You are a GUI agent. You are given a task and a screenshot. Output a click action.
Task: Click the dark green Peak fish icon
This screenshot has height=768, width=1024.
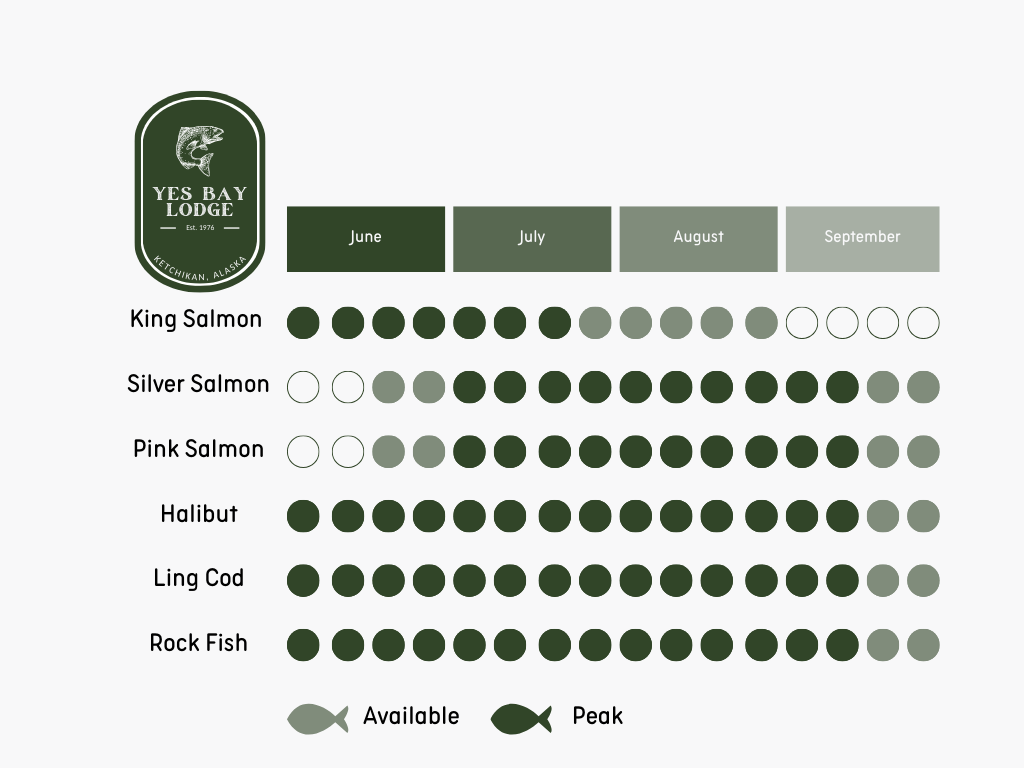click(x=521, y=718)
